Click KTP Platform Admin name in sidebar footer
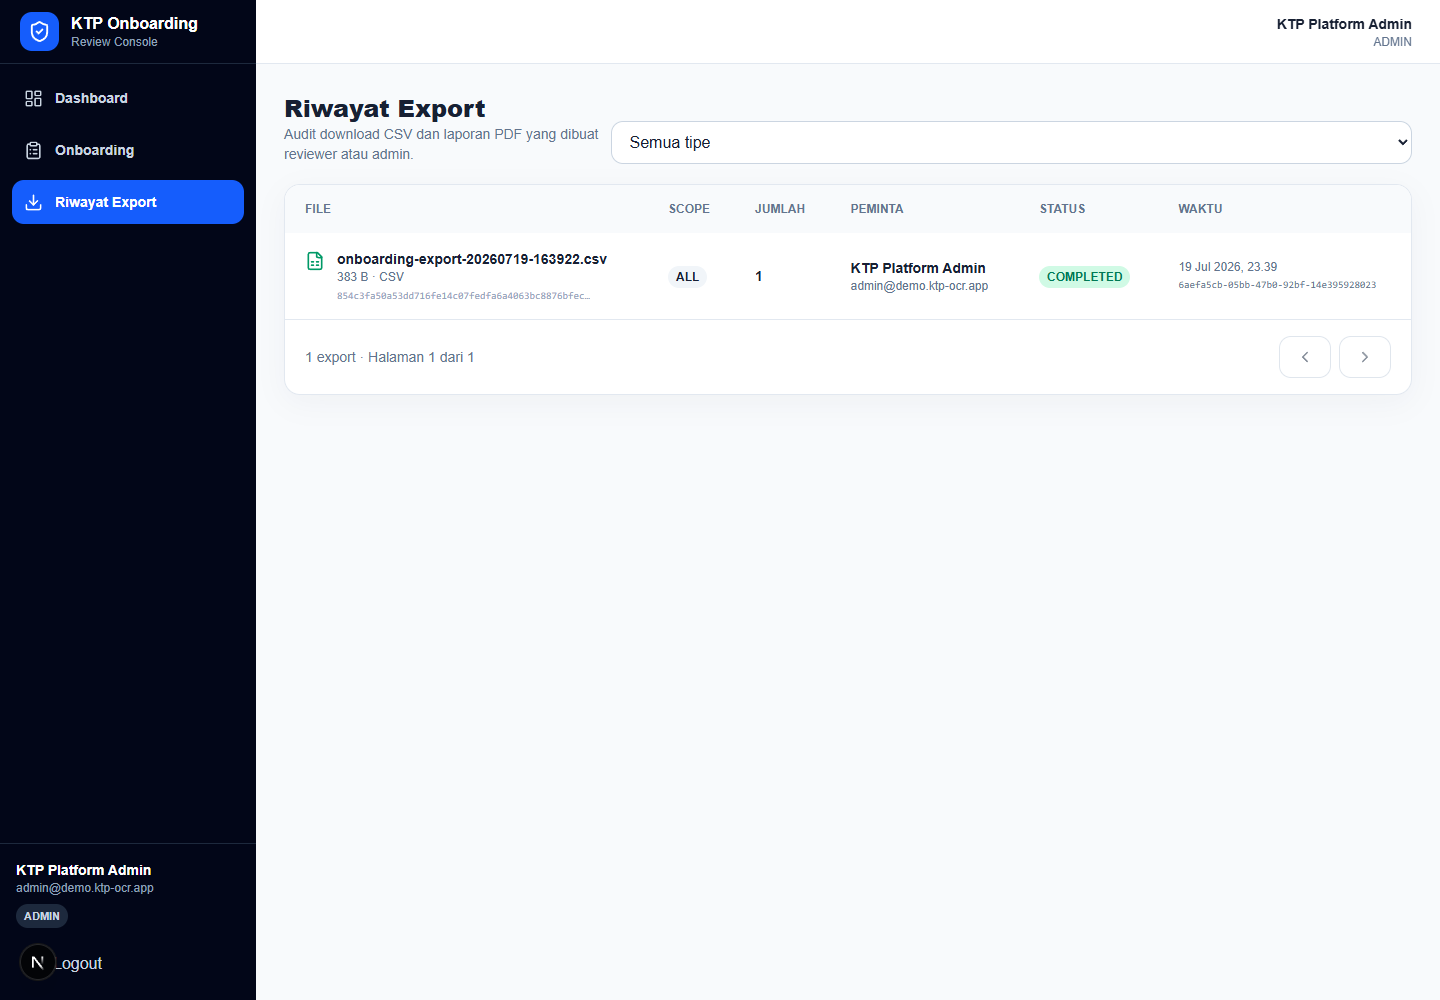The height and width of the screenshot is (1000, 1440). pos(84,870)
